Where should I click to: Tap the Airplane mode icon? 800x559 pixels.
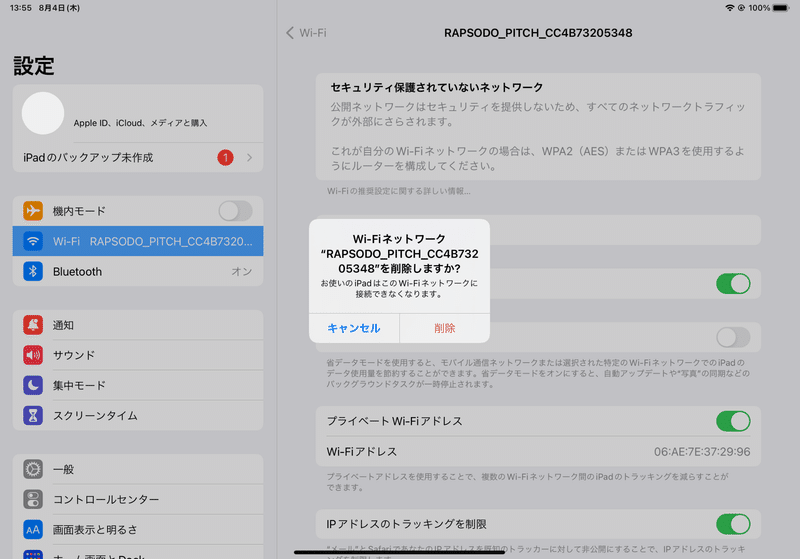click(x=33, y=211)
